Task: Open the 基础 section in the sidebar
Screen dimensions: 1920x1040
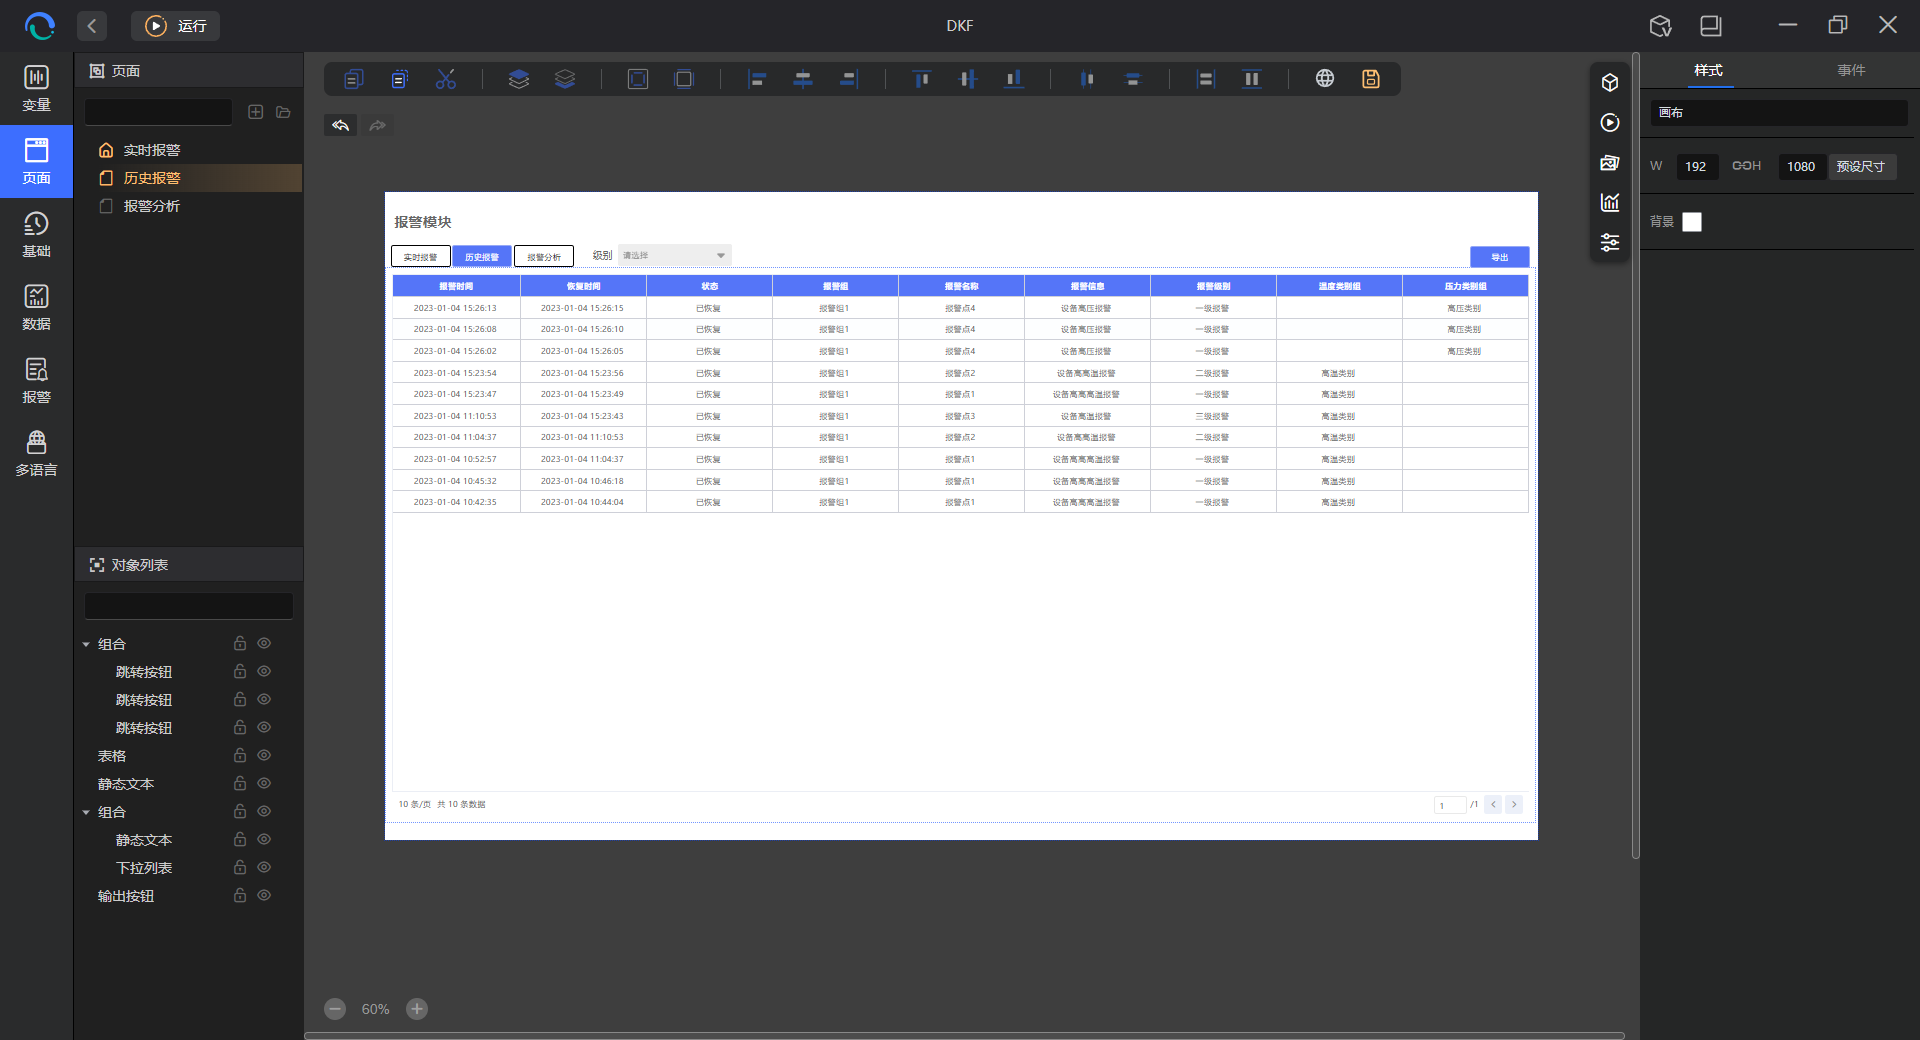Action: point(36,234)
